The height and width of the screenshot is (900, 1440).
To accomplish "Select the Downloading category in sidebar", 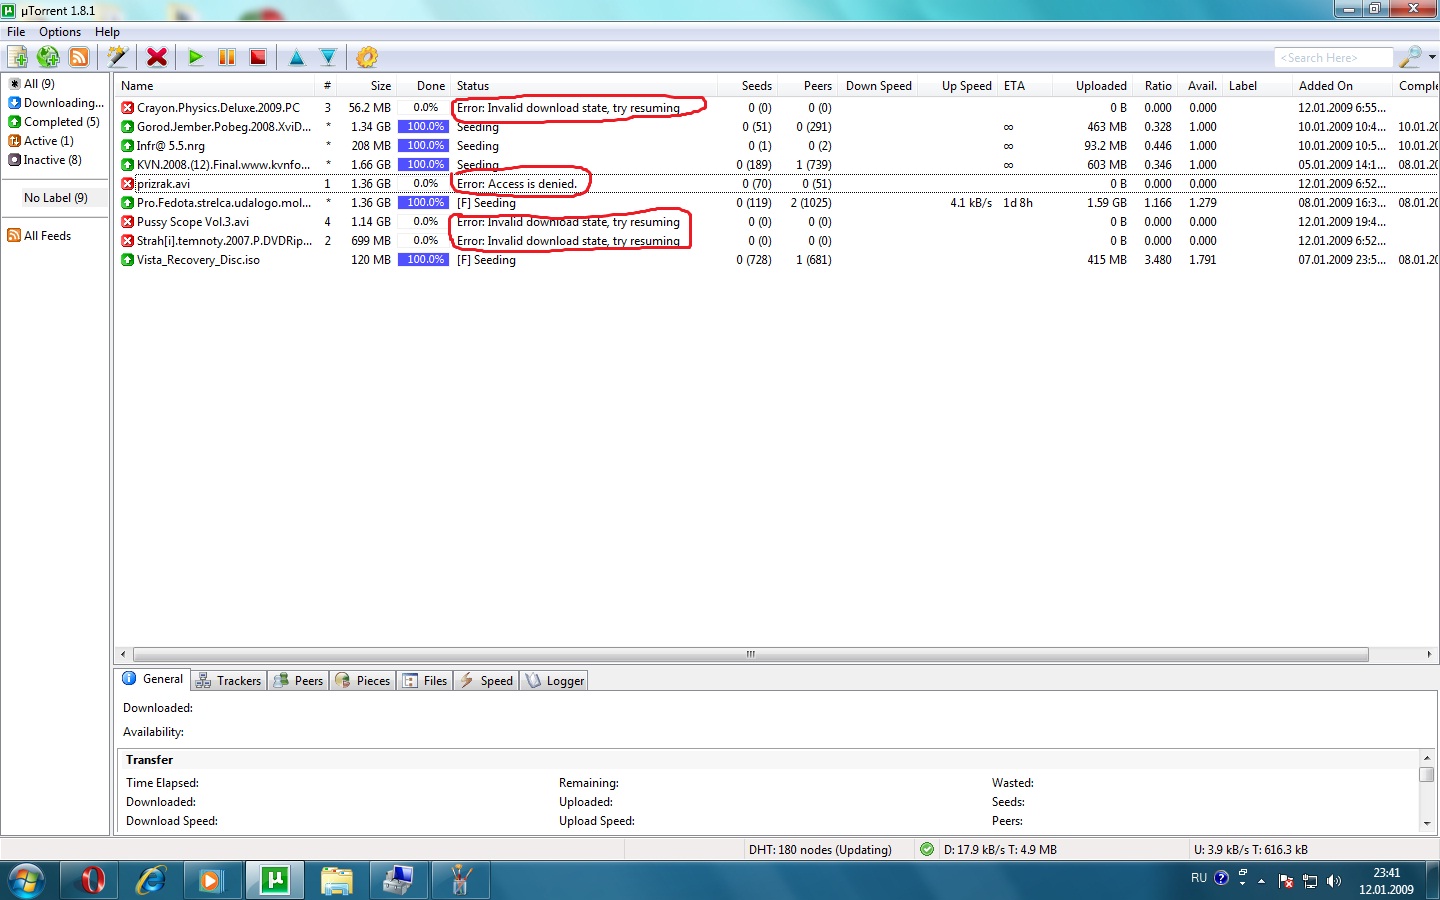I will point(56,103).
